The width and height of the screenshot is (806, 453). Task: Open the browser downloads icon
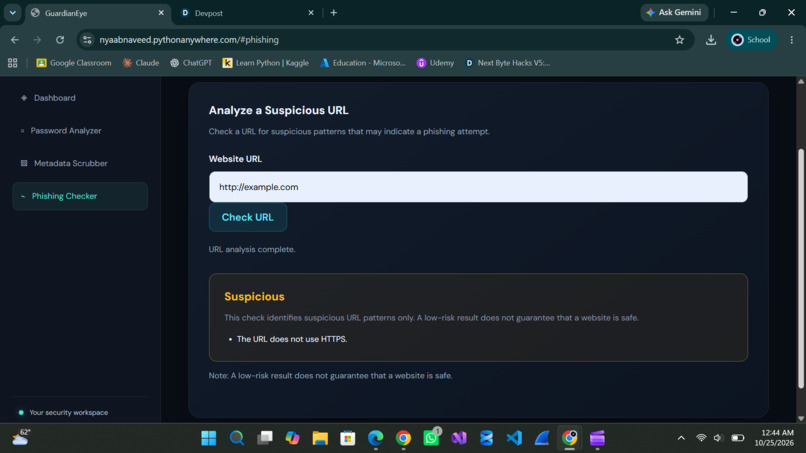click(x=711, y=40)
